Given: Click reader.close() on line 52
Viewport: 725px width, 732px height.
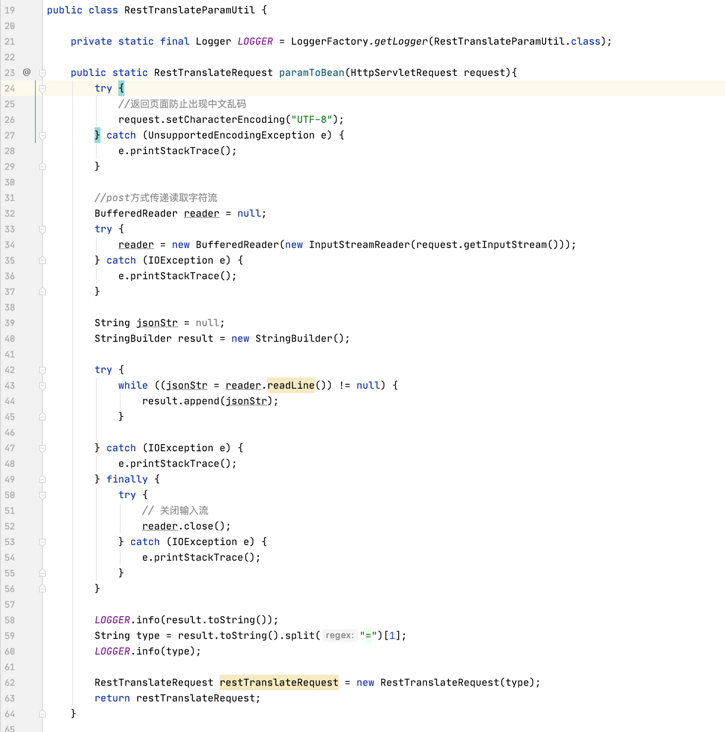Looking at the screenshot, I should (186, 526).
